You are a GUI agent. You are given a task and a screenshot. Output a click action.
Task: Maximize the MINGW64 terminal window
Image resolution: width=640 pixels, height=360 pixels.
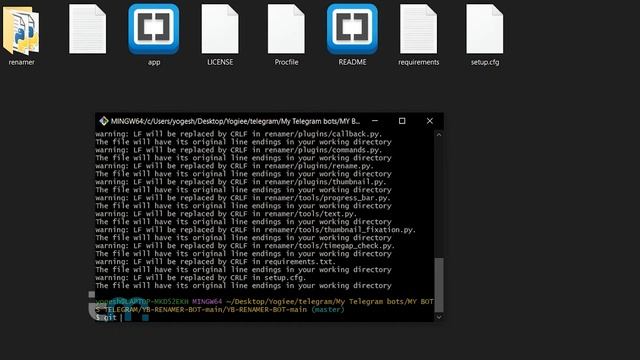pyautogui.click(x=402, y=121)
